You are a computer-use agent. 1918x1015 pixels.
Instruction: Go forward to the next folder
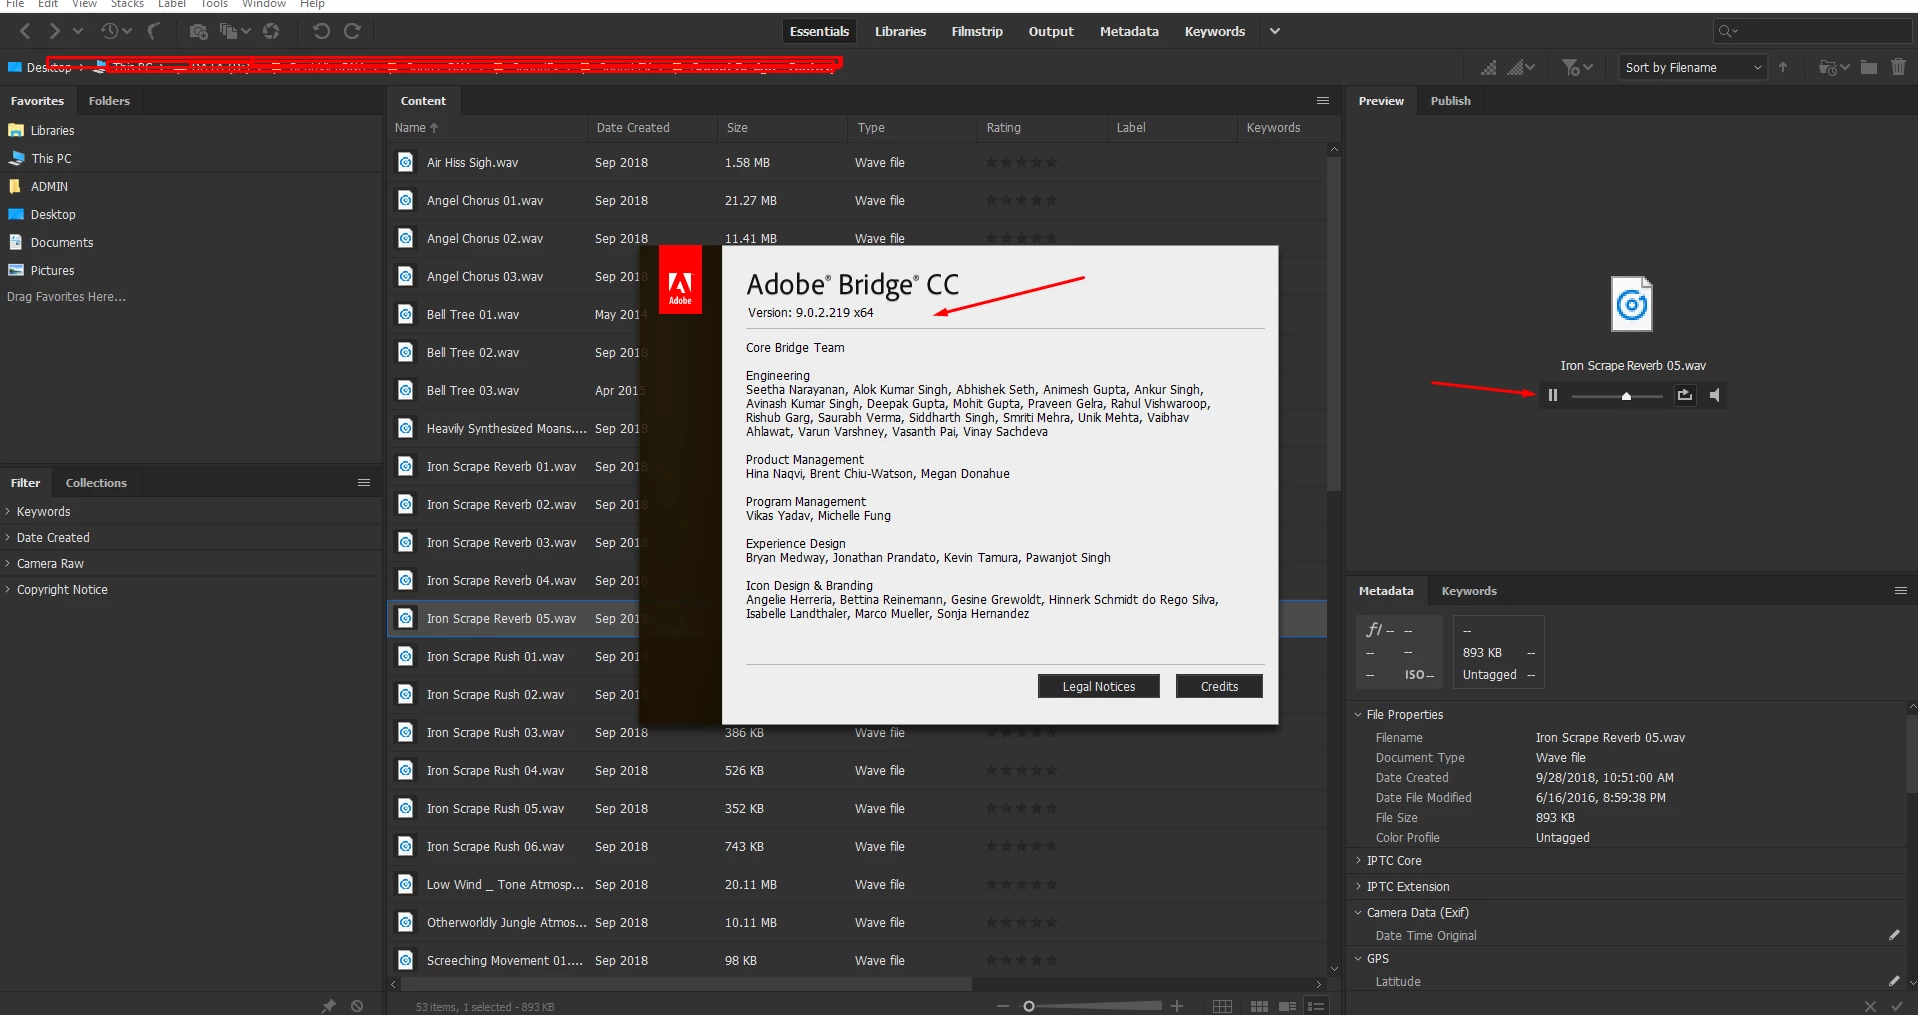coord(55,32)
